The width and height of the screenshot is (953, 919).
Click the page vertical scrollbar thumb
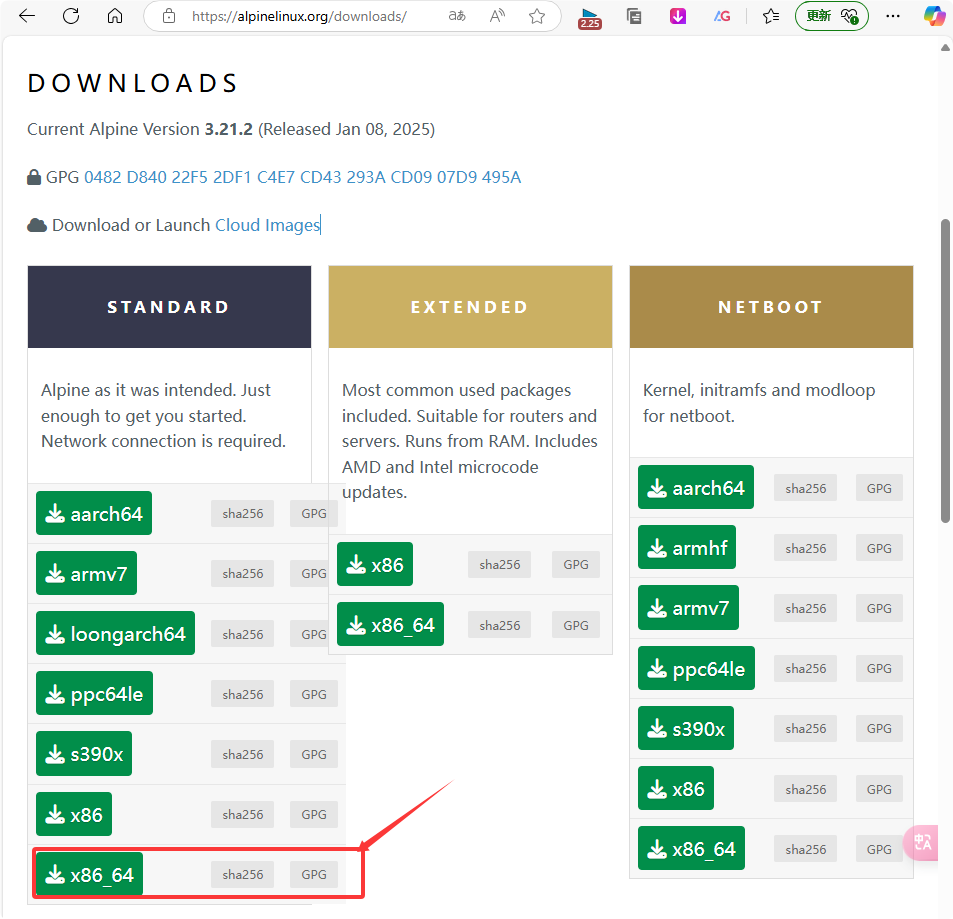pos(945,371)
